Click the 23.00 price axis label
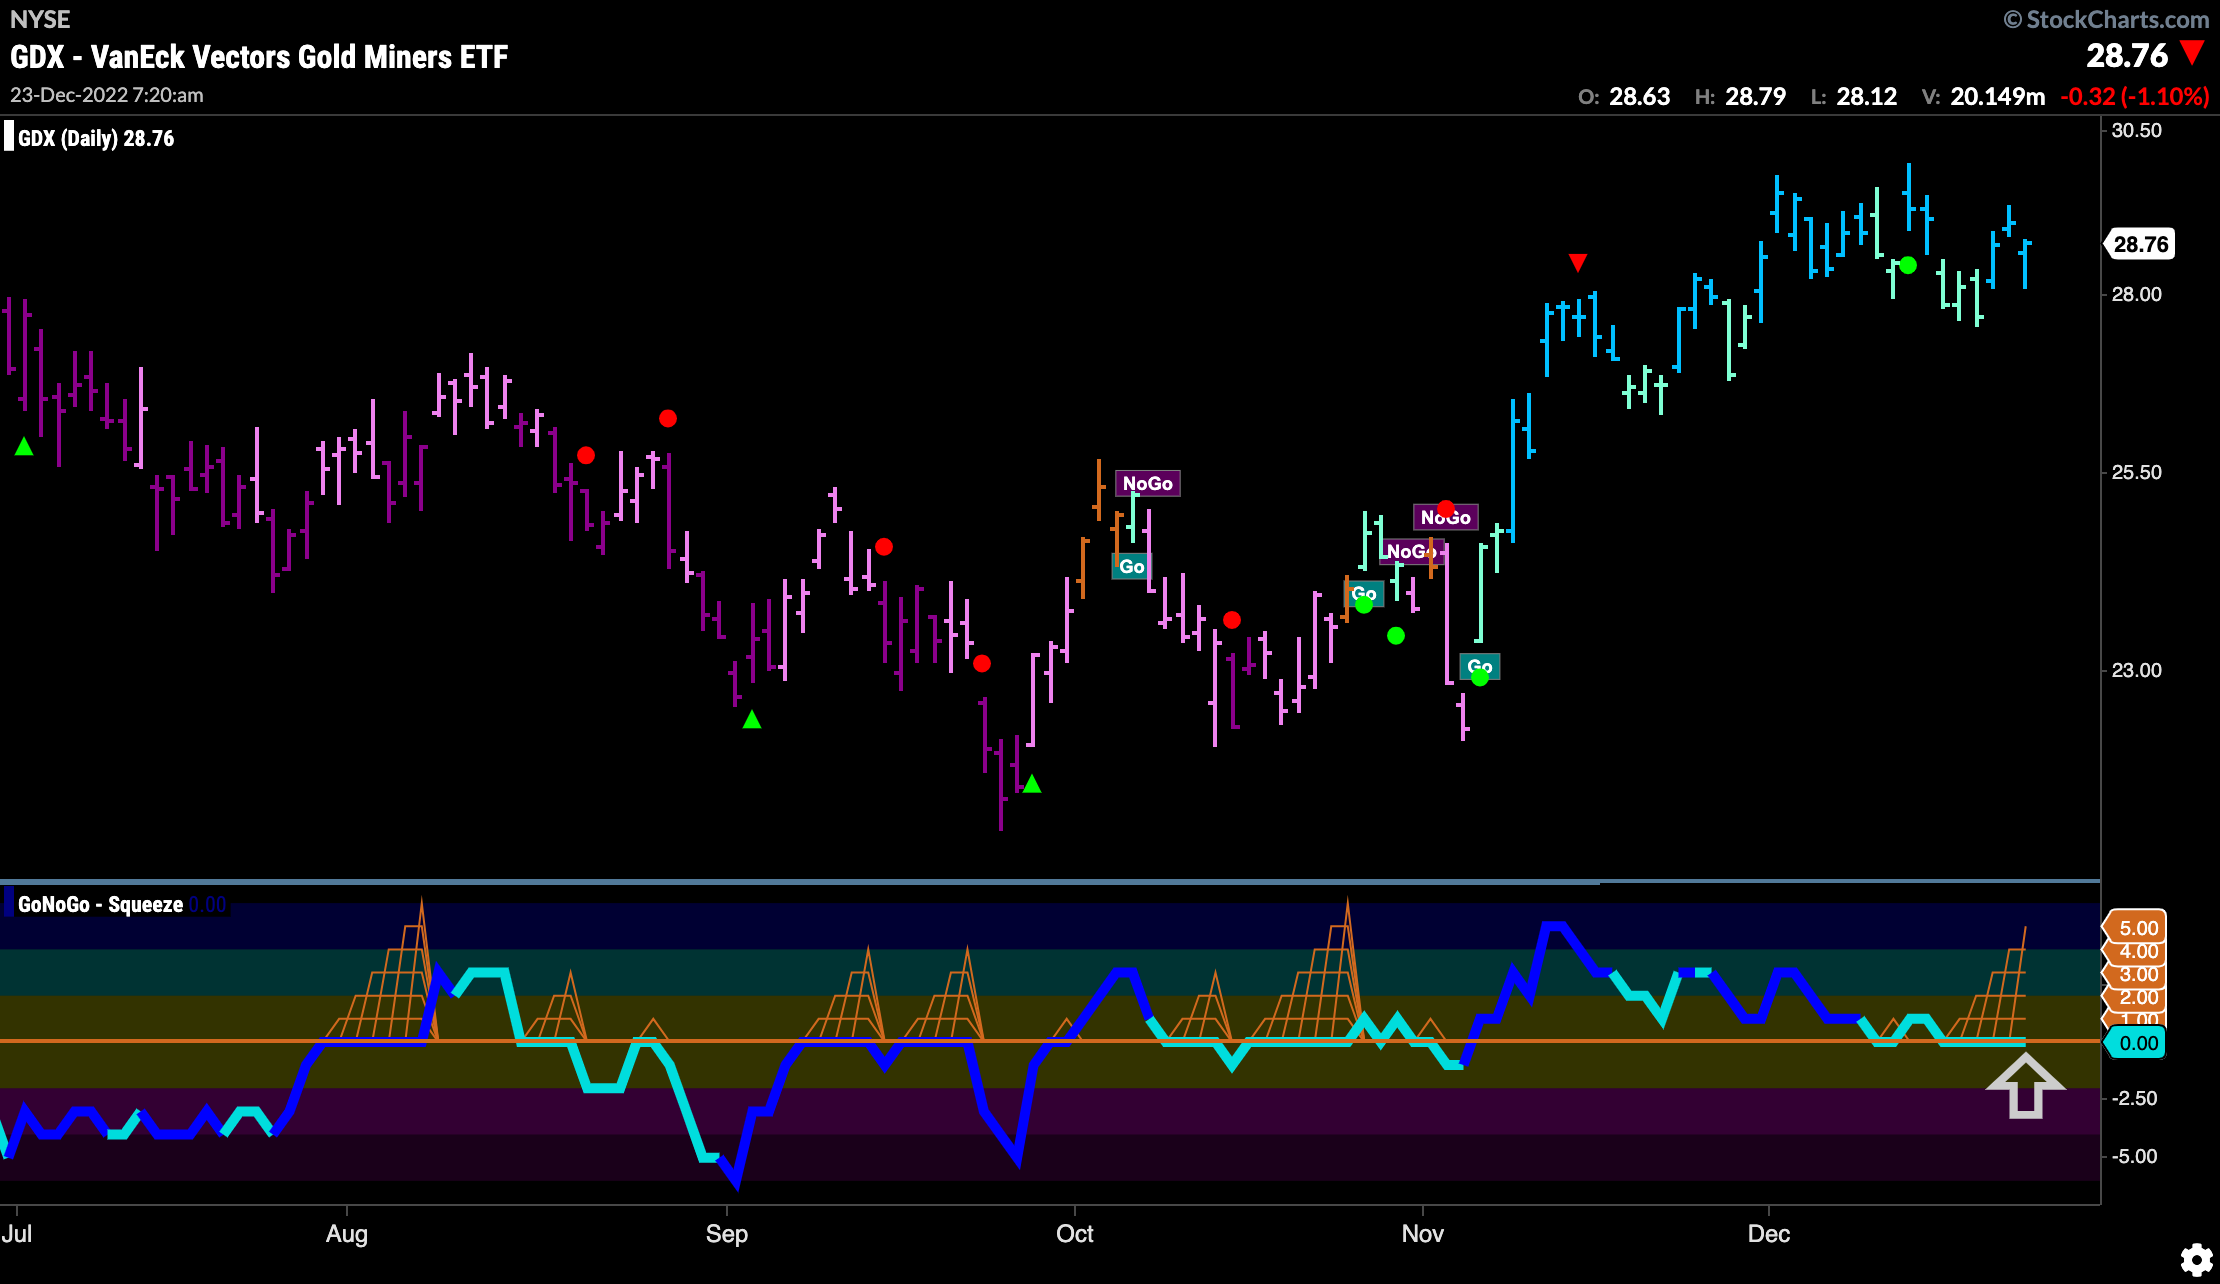 click(x=2137, y=670)
